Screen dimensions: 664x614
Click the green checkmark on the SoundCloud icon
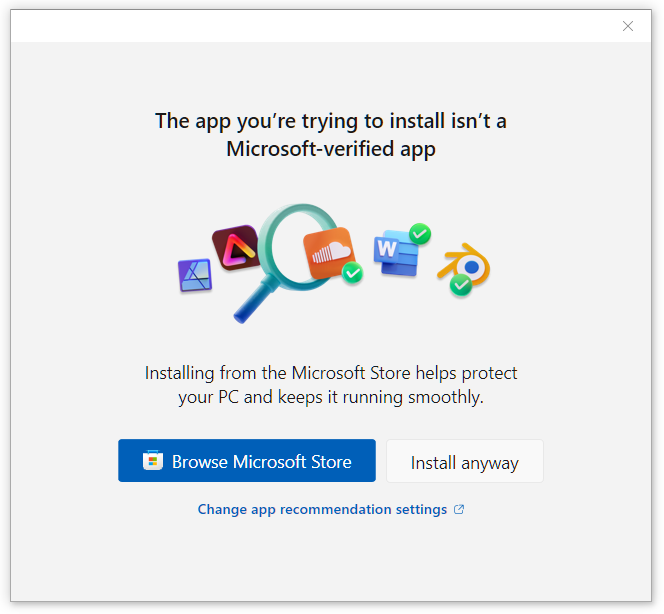(352, 273)
